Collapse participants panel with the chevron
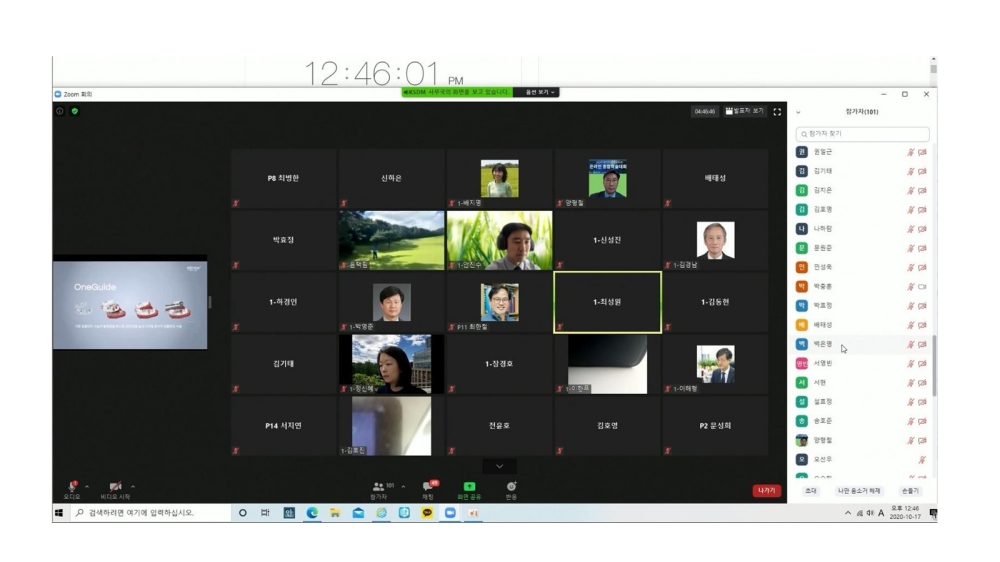 tap(798, 112)
